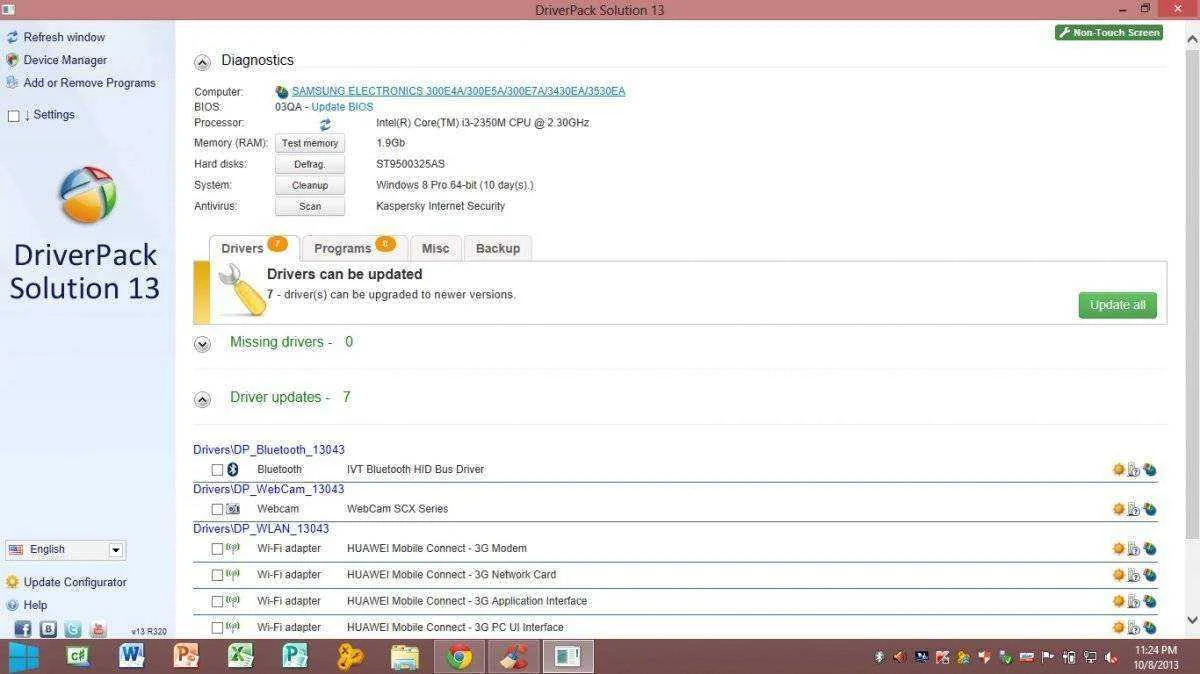Open the Twitter icon in sidebar
The image size is (1200, 674).
tap(73, 629)
